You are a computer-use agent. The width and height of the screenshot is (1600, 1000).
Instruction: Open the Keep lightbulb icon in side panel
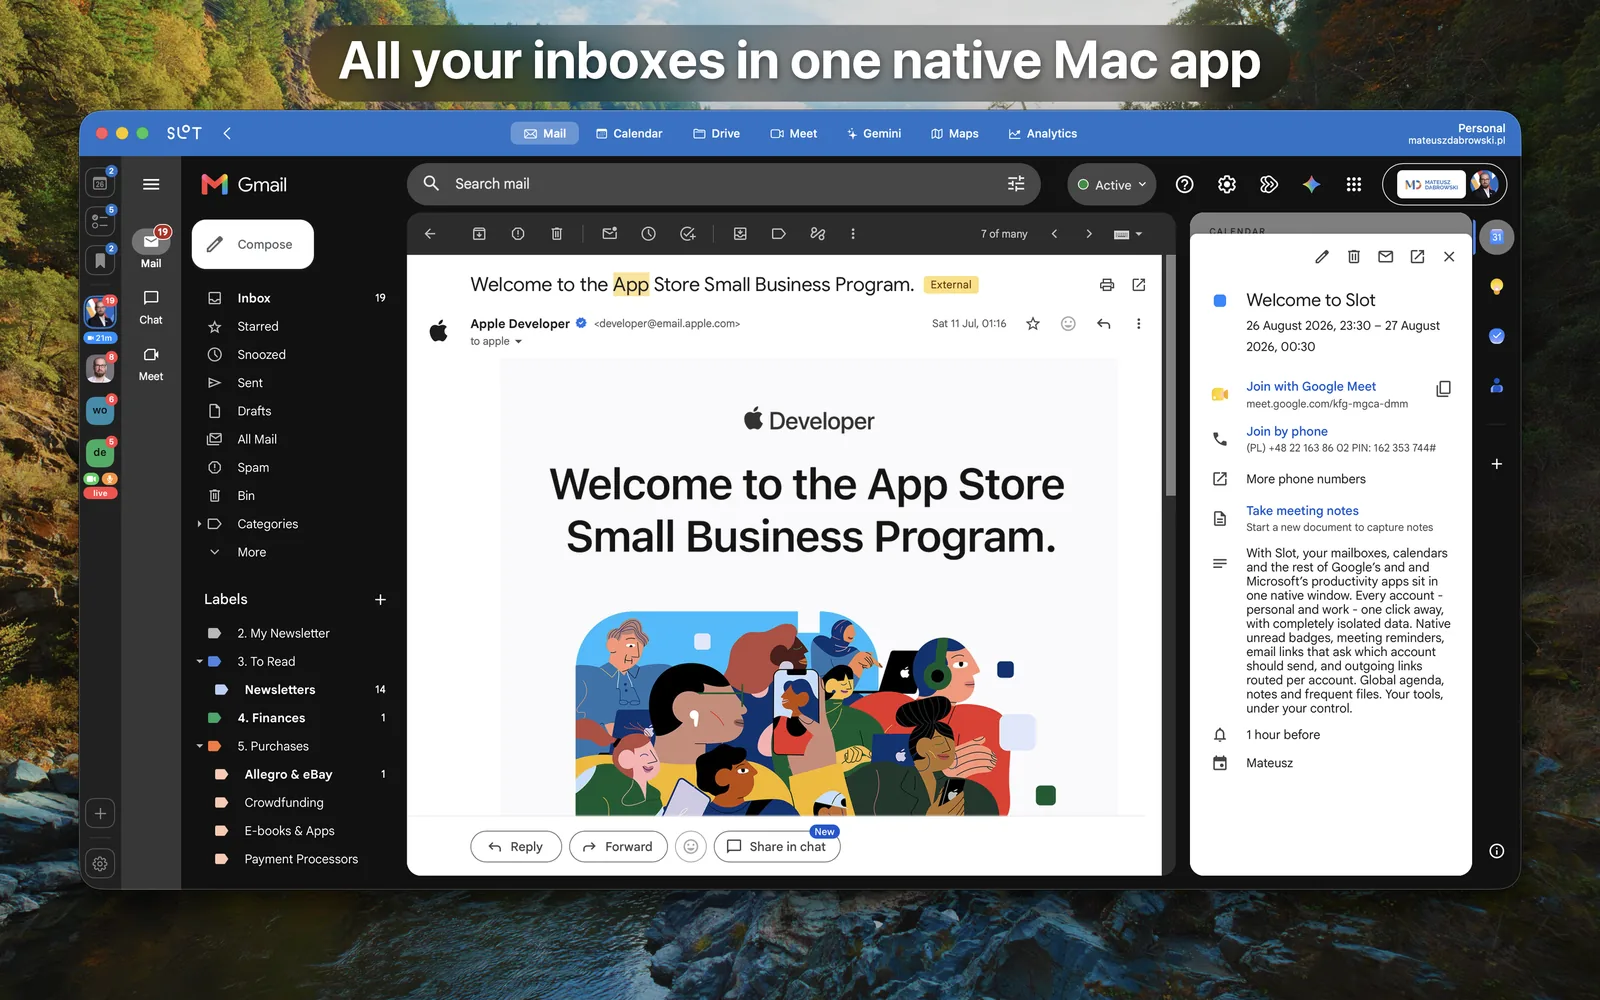1497,287
